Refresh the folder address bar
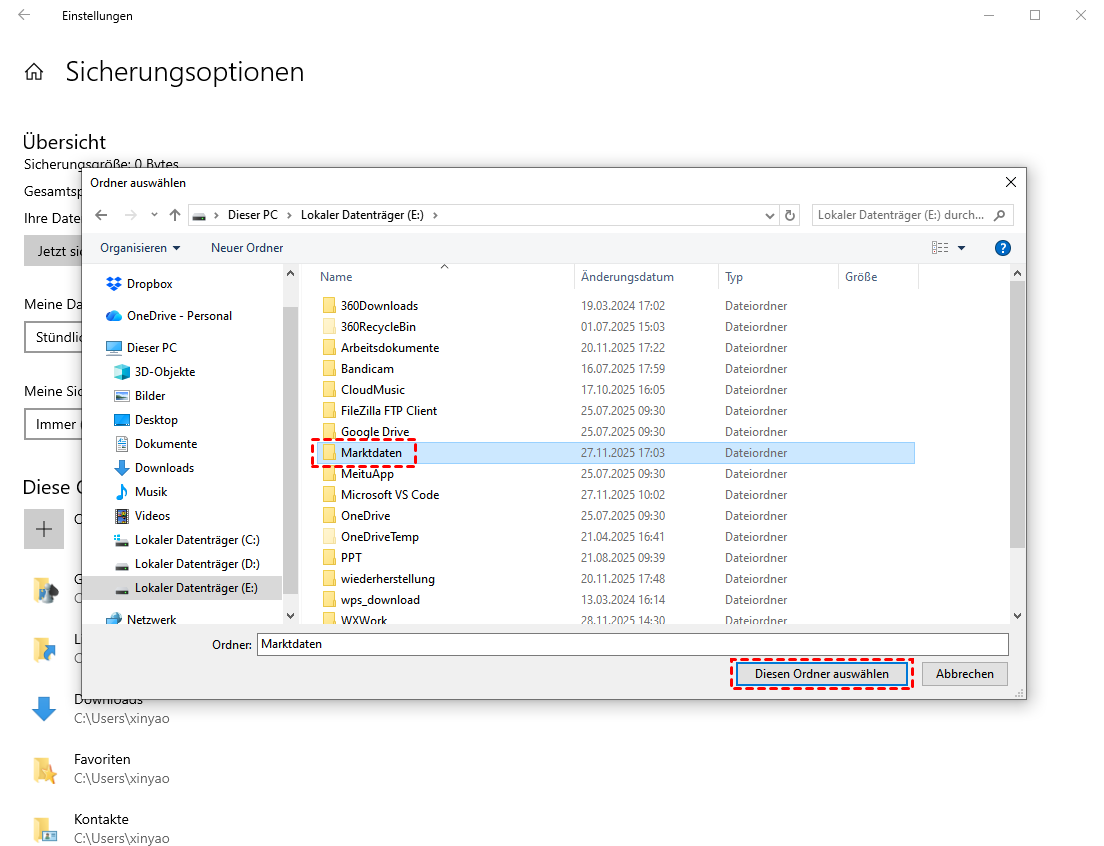This screenshot has width=1104, height=846. click(790, 215)
